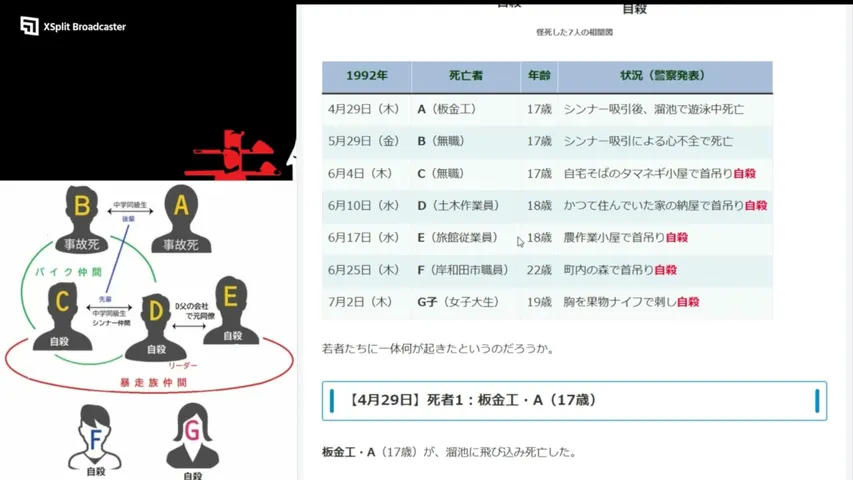Viewport: 853px width, 480px height.
Task: Click the 死亡者 table header
Action: coord(466,76)
